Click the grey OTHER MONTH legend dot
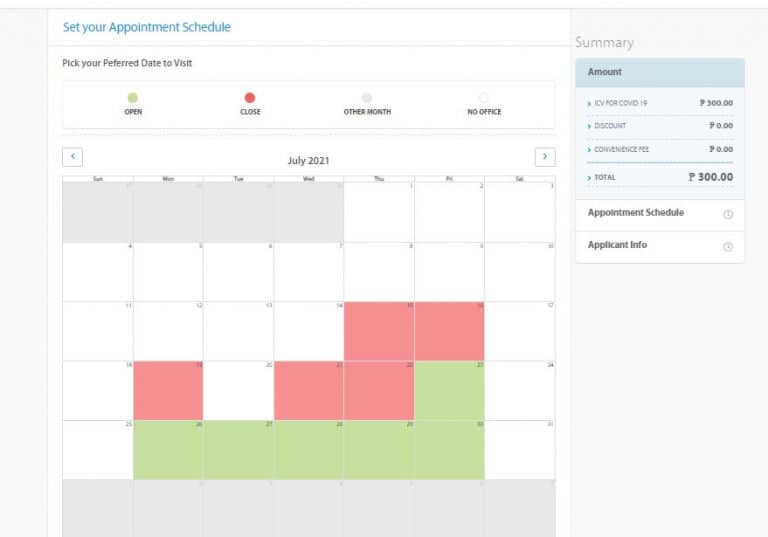This screenshot has width=768, height=537. (x=367, y=98)
